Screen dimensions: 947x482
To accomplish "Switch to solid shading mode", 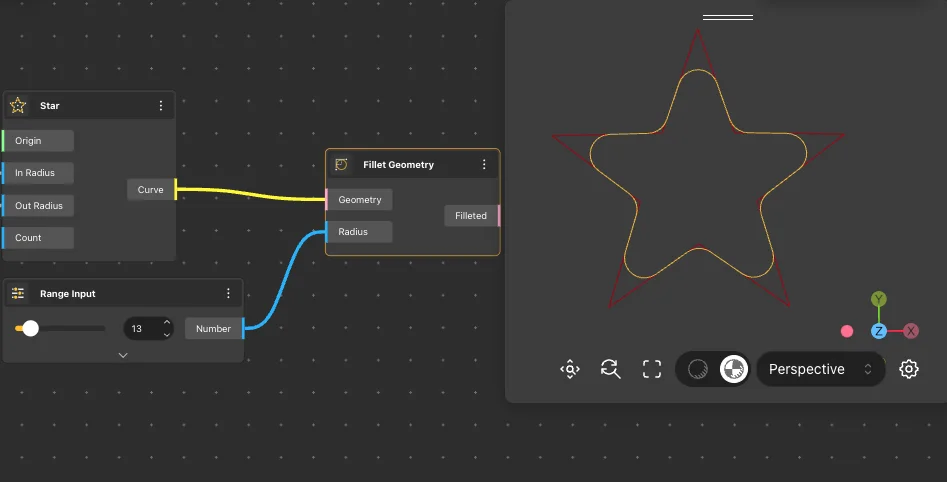I will pyautogui.click(x=734, y=369).
